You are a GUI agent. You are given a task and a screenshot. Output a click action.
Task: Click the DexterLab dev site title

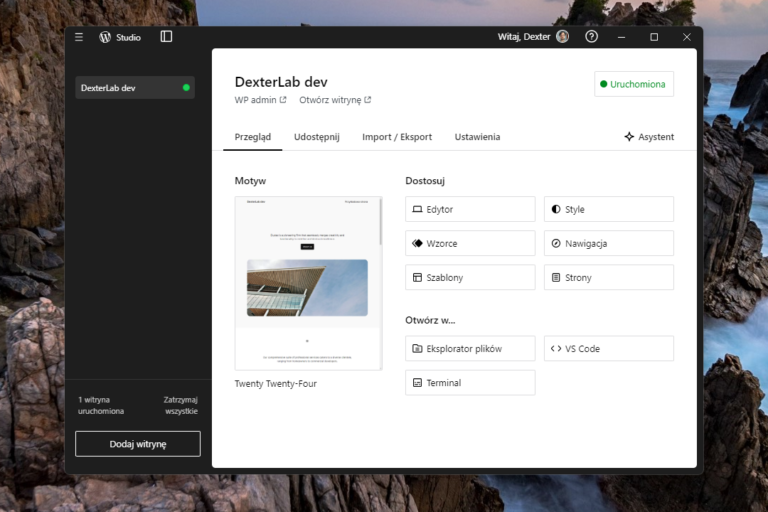[x=281, y=82]
